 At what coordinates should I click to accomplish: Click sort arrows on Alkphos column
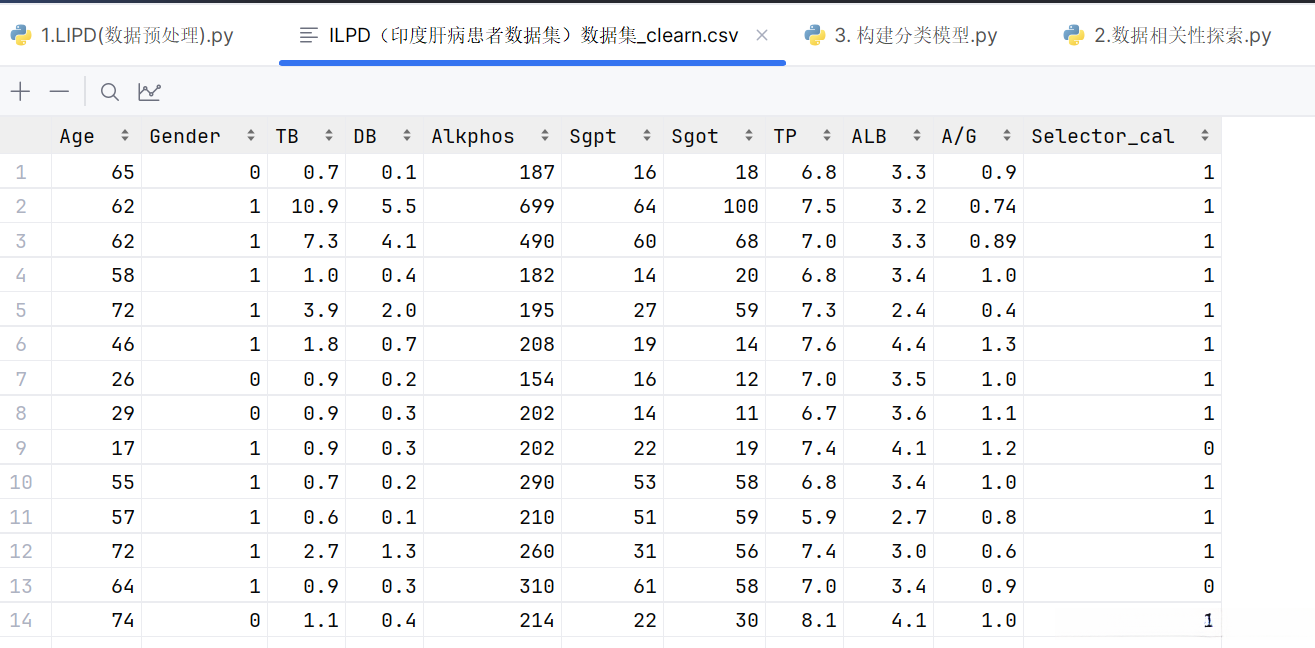click(x=545, y=136)
